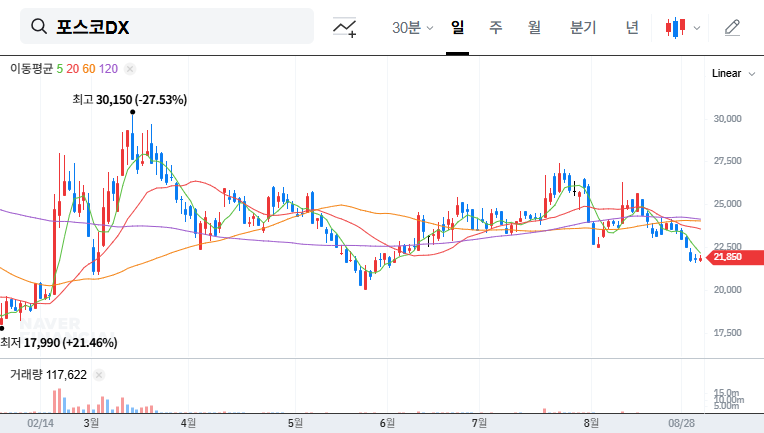The image size is (764, 433).
Task: Open the add indicator chart icon
Action: click(x=344, y=27)
